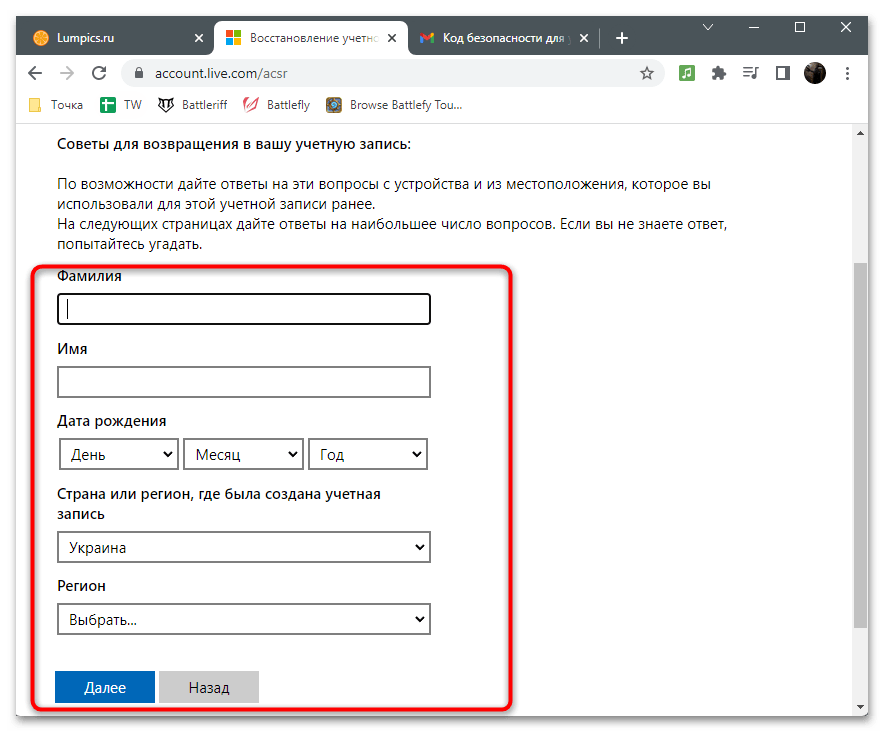The width and height of the screenshot is (884, 732).
Task: Minimize the Chrome window
Action: (754, 27)
